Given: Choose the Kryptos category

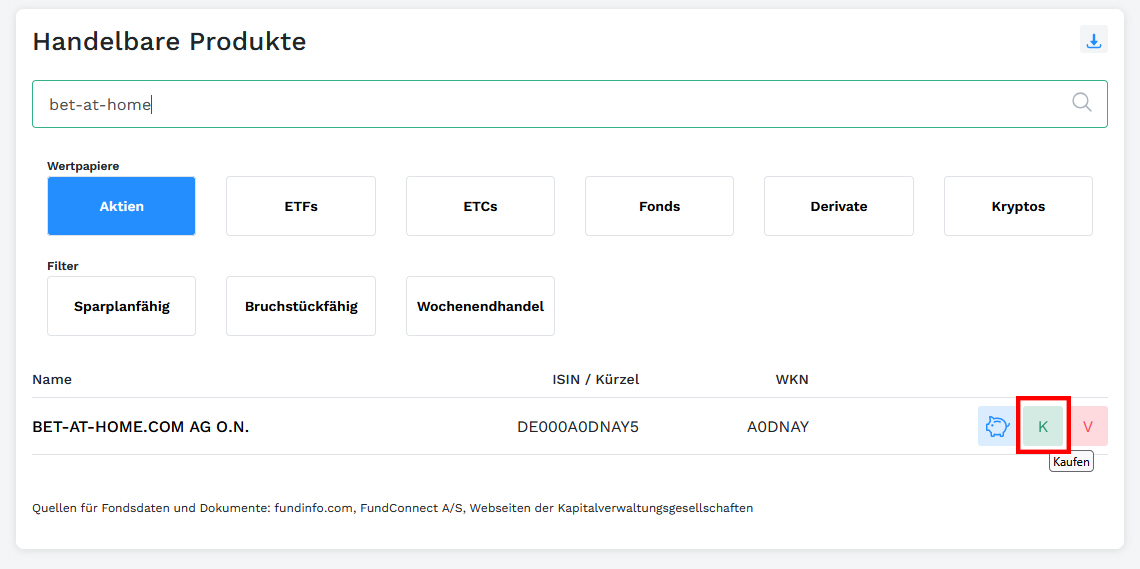Looking at the screenshot, I should 1018,206.
